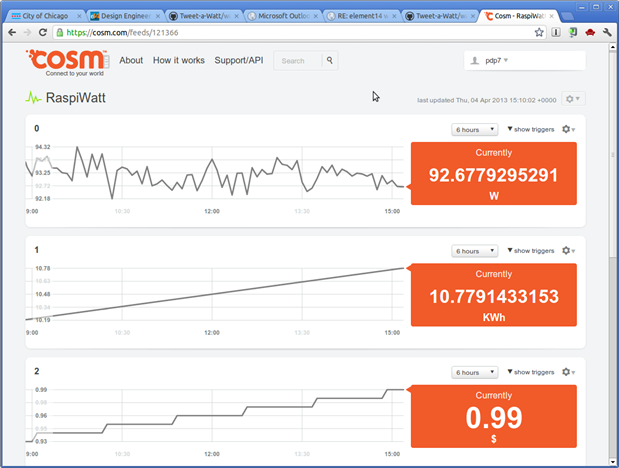
Task: Switch to the first Tweet-a-Watt tab
Action: pyautogui.click(x=203, y=16)
